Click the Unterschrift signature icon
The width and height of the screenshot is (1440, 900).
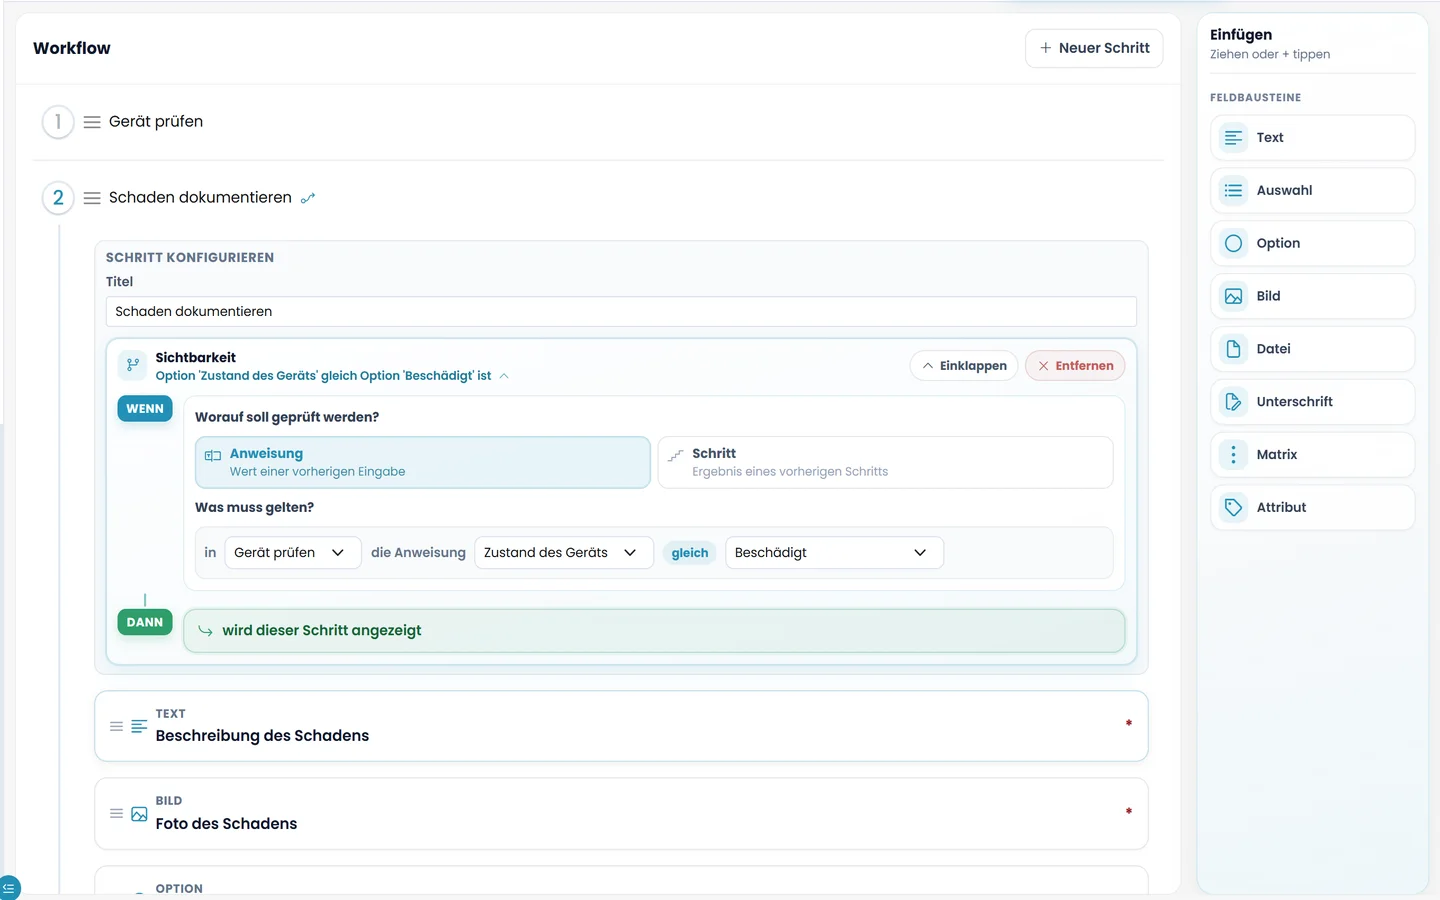pyautogui.click(x=1233, y=402)
